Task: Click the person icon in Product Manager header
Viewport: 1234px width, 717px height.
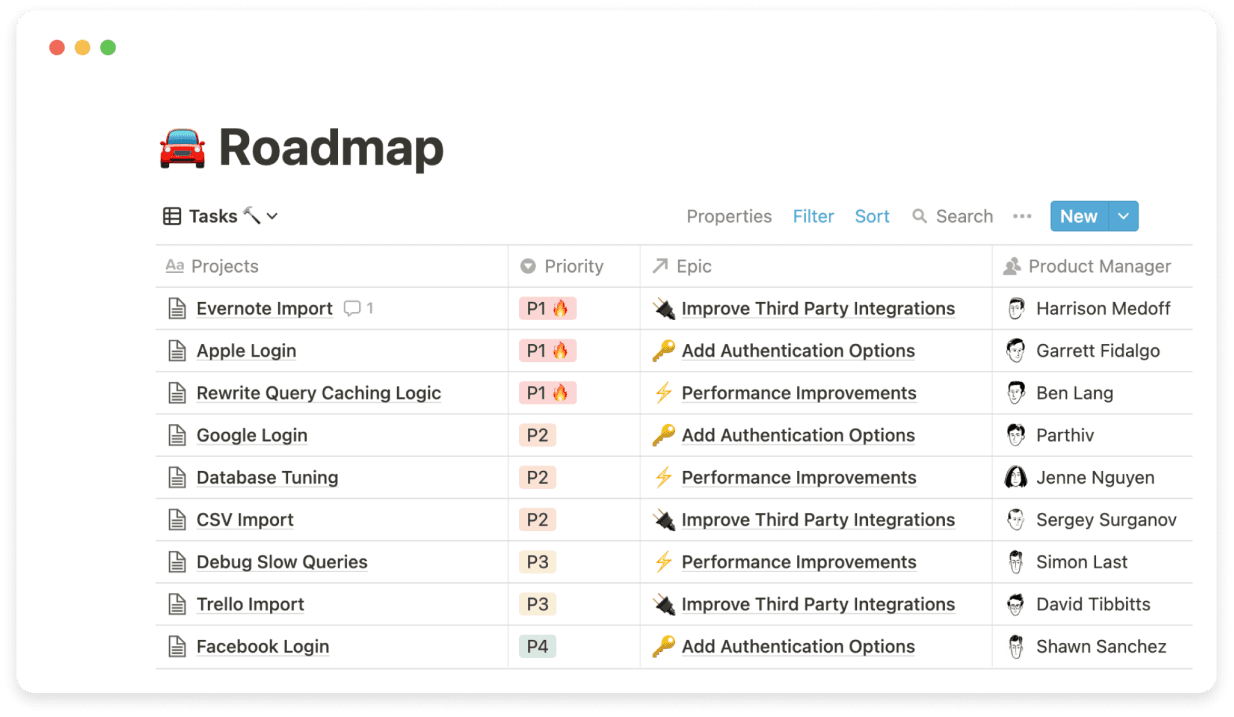Action: point(1012,266)
